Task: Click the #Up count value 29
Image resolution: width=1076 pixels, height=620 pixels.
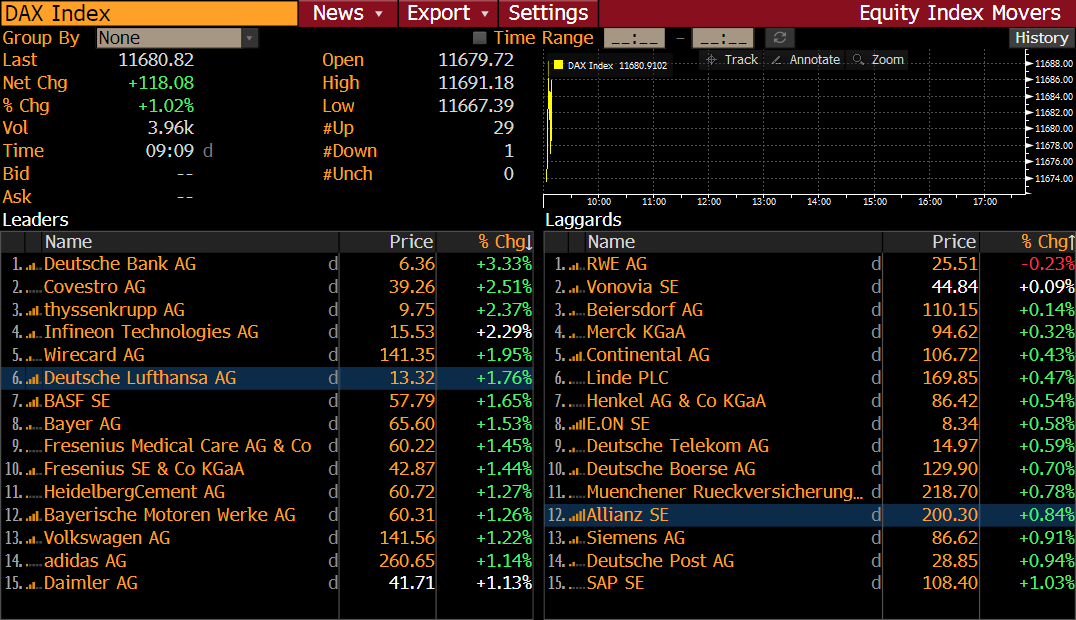Action: pyautogui.click(x=504, y=128)
